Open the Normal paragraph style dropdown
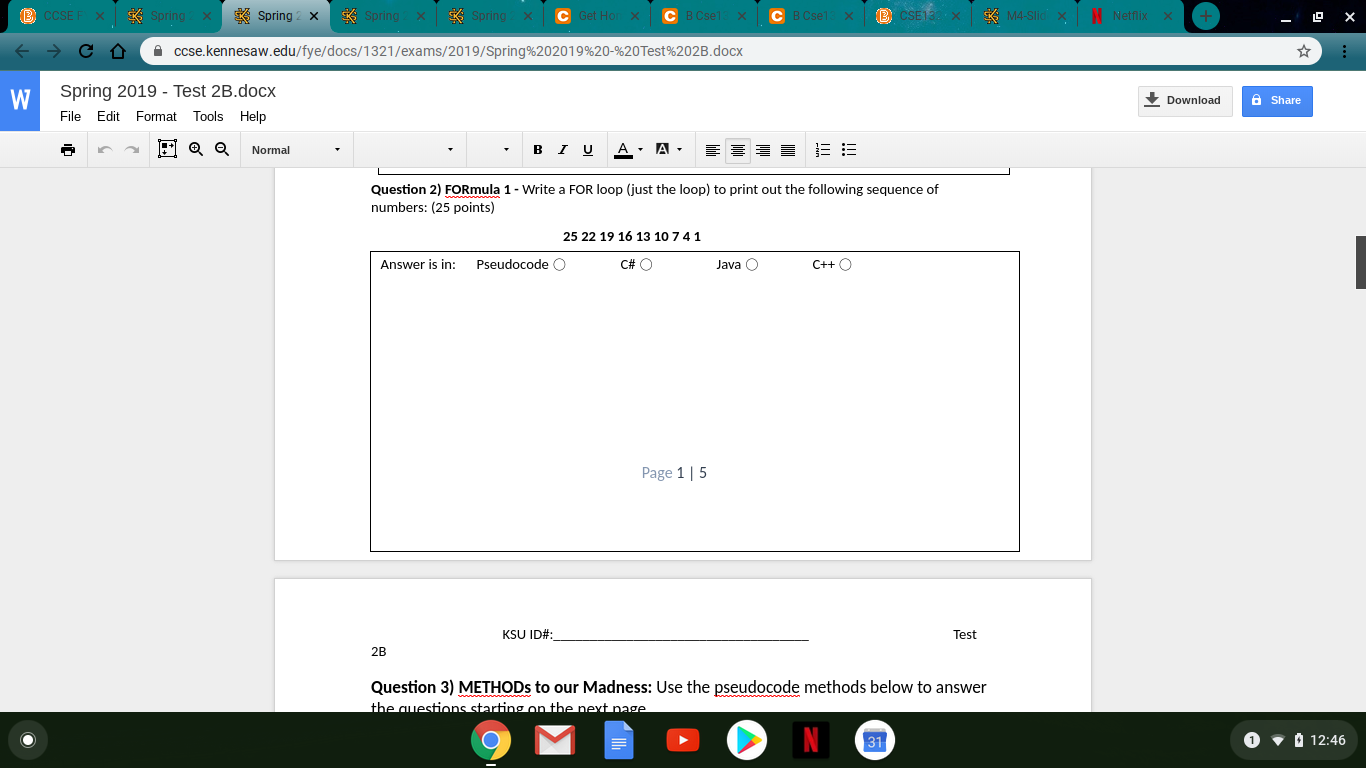Screen dimensions: 1366x768 (295, 150)
